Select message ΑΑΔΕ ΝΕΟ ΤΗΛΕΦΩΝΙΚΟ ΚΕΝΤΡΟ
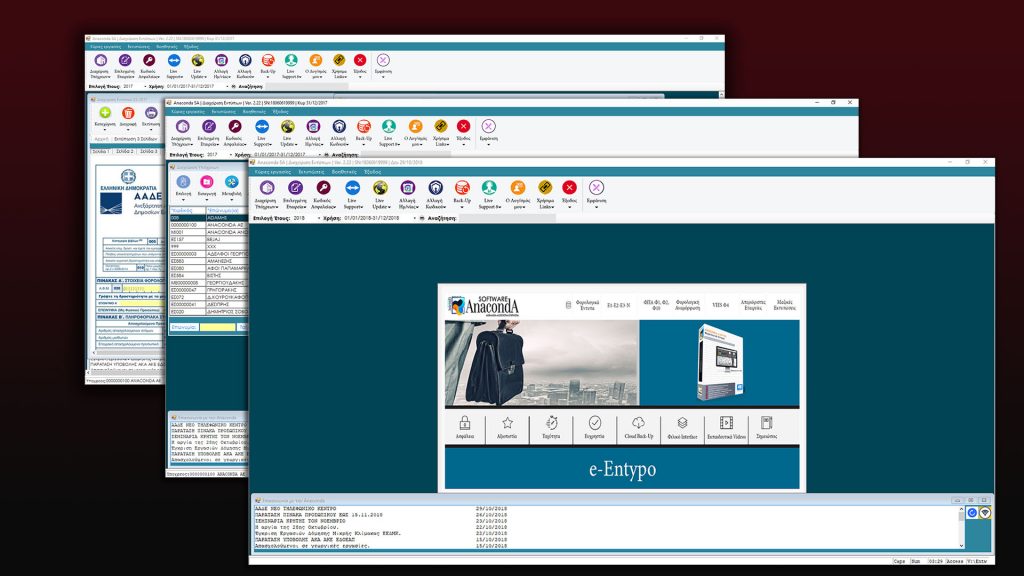 (x=295, y=509)
